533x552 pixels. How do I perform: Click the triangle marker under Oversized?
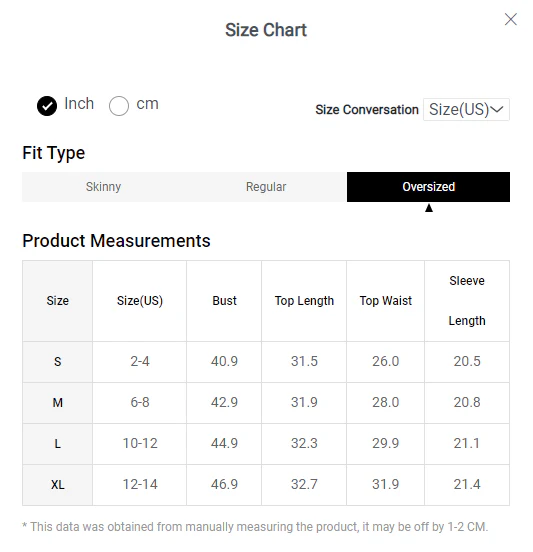tap(428, 208)
